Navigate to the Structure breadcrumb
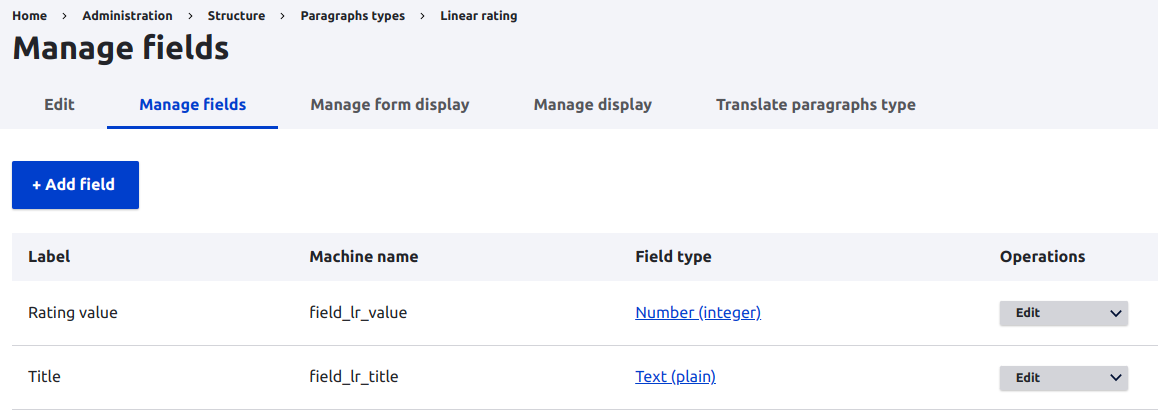The height and width of the screenshot is (419, 1158). 236,16
